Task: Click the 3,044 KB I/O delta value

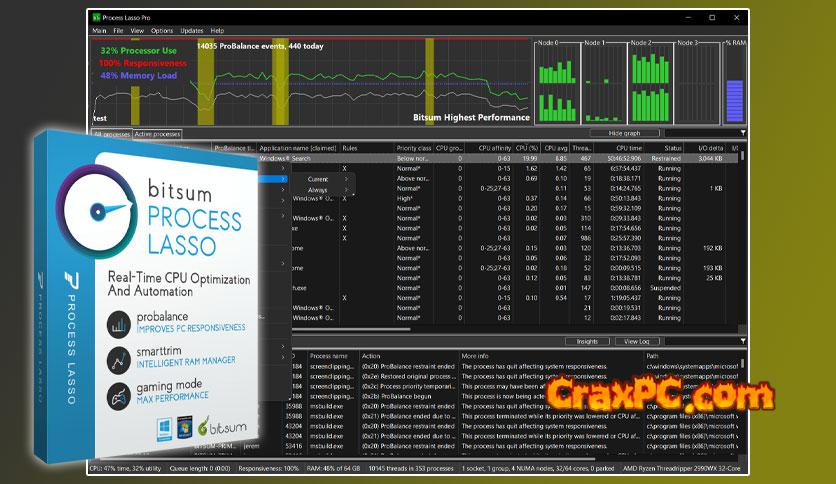Action: [710, 158]
